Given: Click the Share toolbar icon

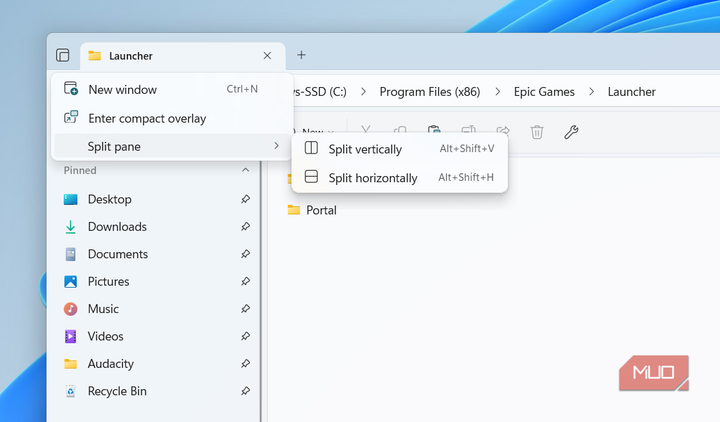Looking at the screenshot, I should coord(503,130).
